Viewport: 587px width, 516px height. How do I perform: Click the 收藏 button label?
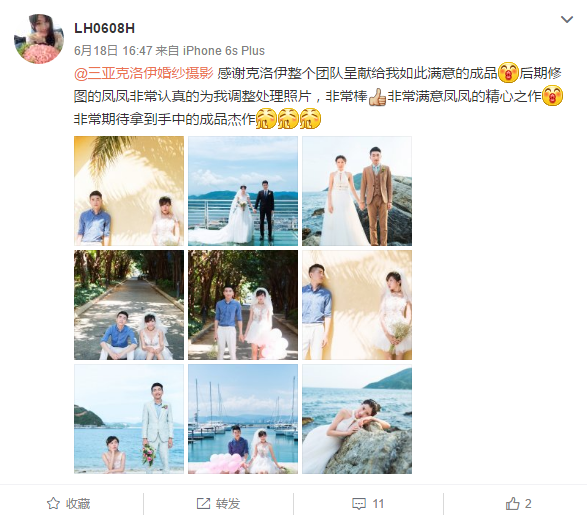[x=78, y=504]
